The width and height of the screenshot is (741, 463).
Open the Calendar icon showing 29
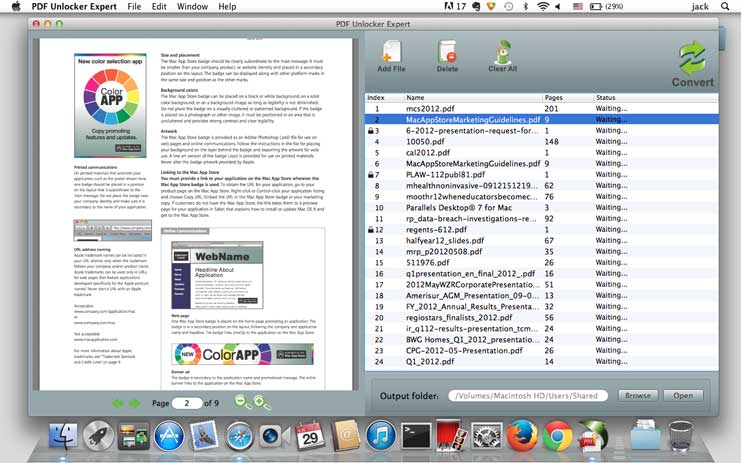point(310,436)
